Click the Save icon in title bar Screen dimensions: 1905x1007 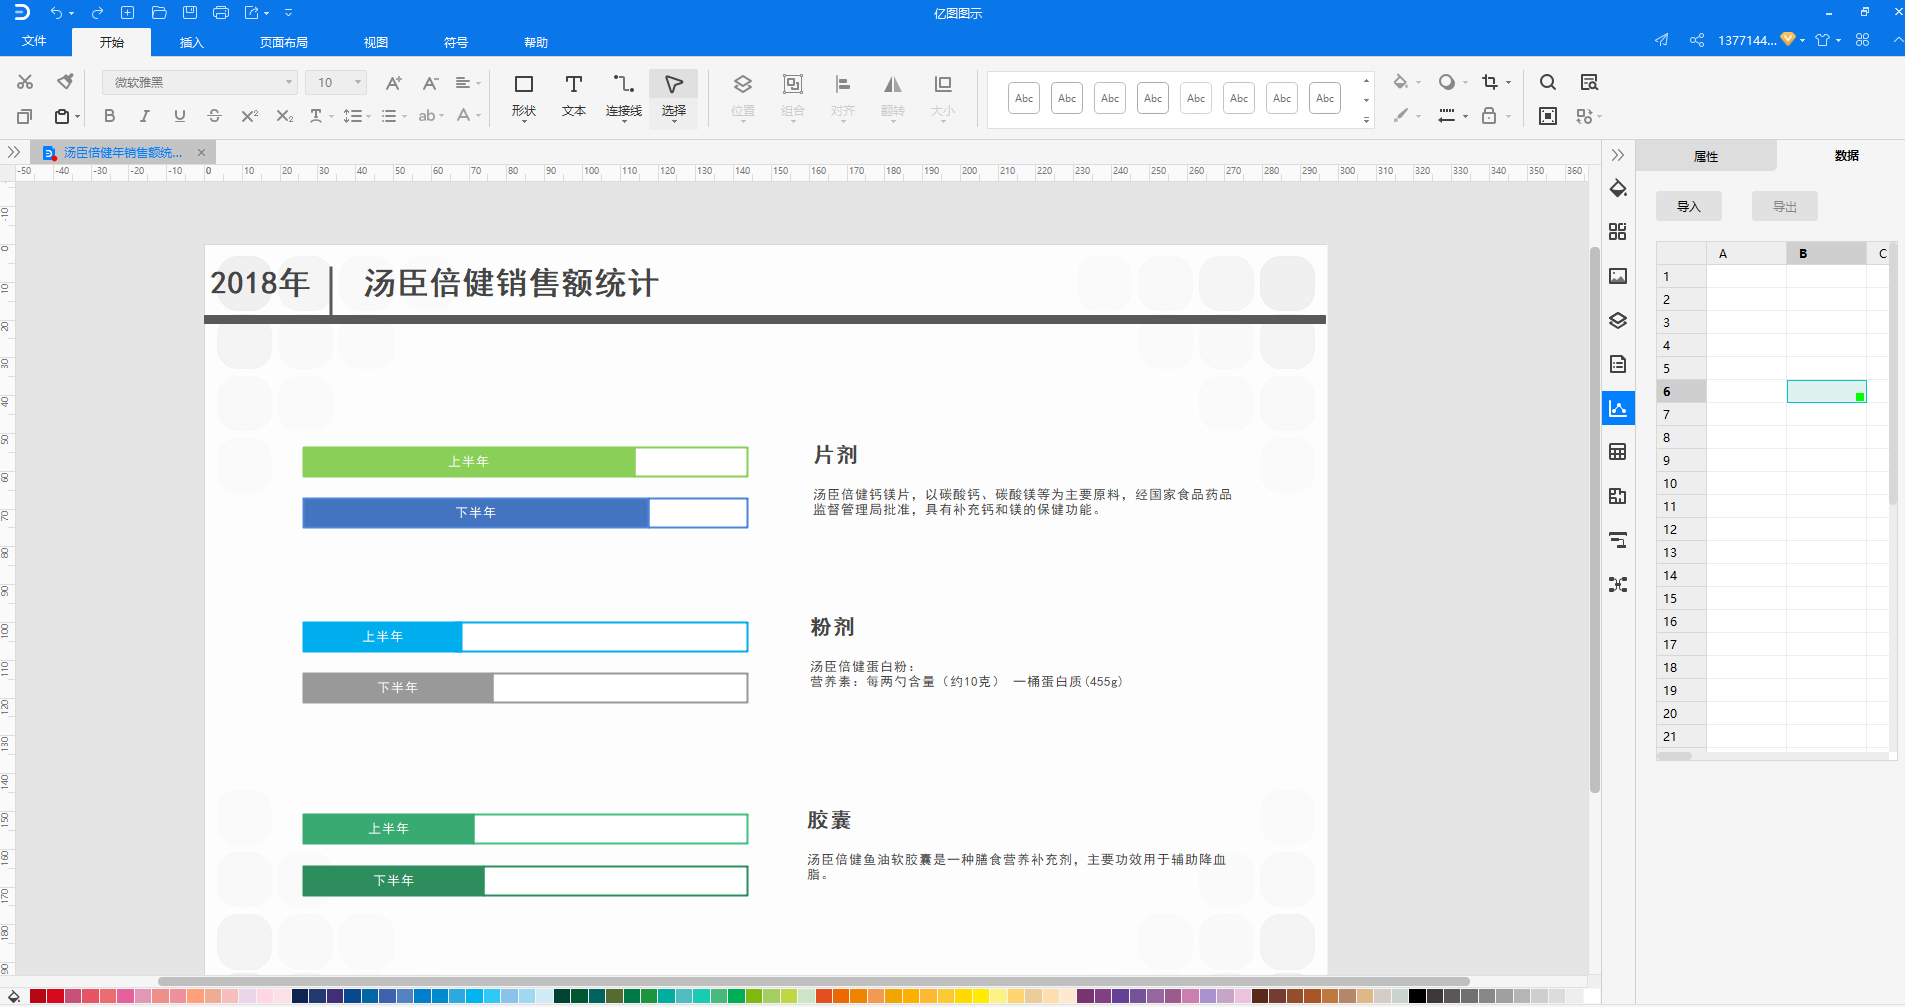click(x=190, y=13)
